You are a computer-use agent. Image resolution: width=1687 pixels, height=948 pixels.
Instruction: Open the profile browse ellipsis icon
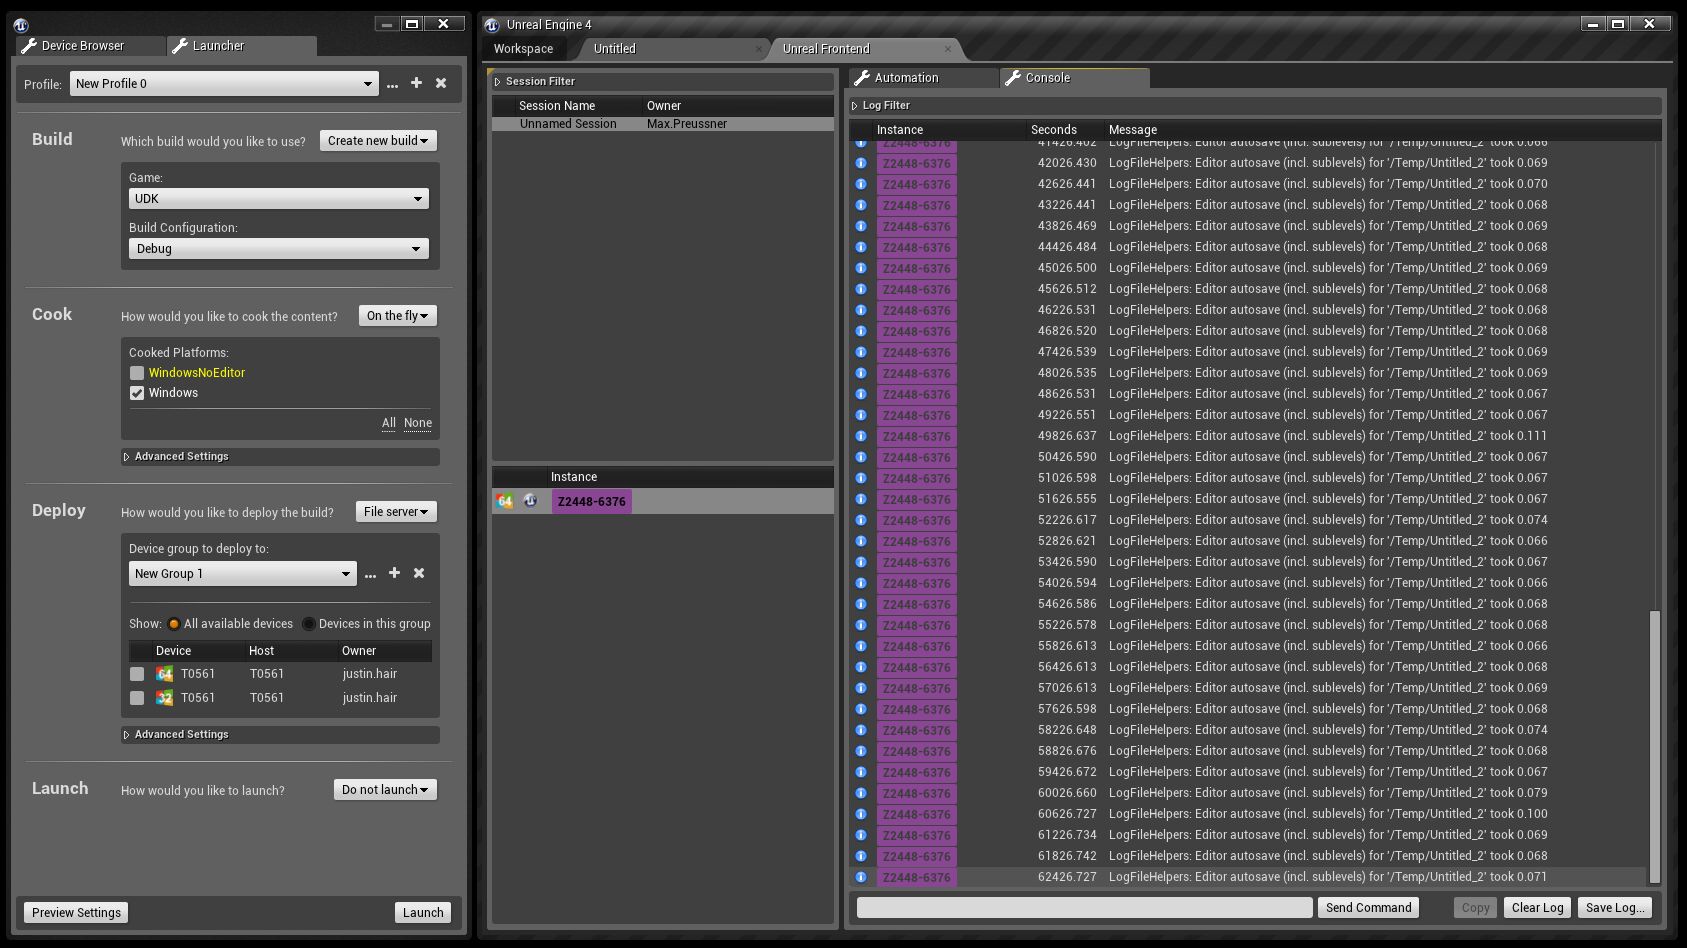point(392,84)
